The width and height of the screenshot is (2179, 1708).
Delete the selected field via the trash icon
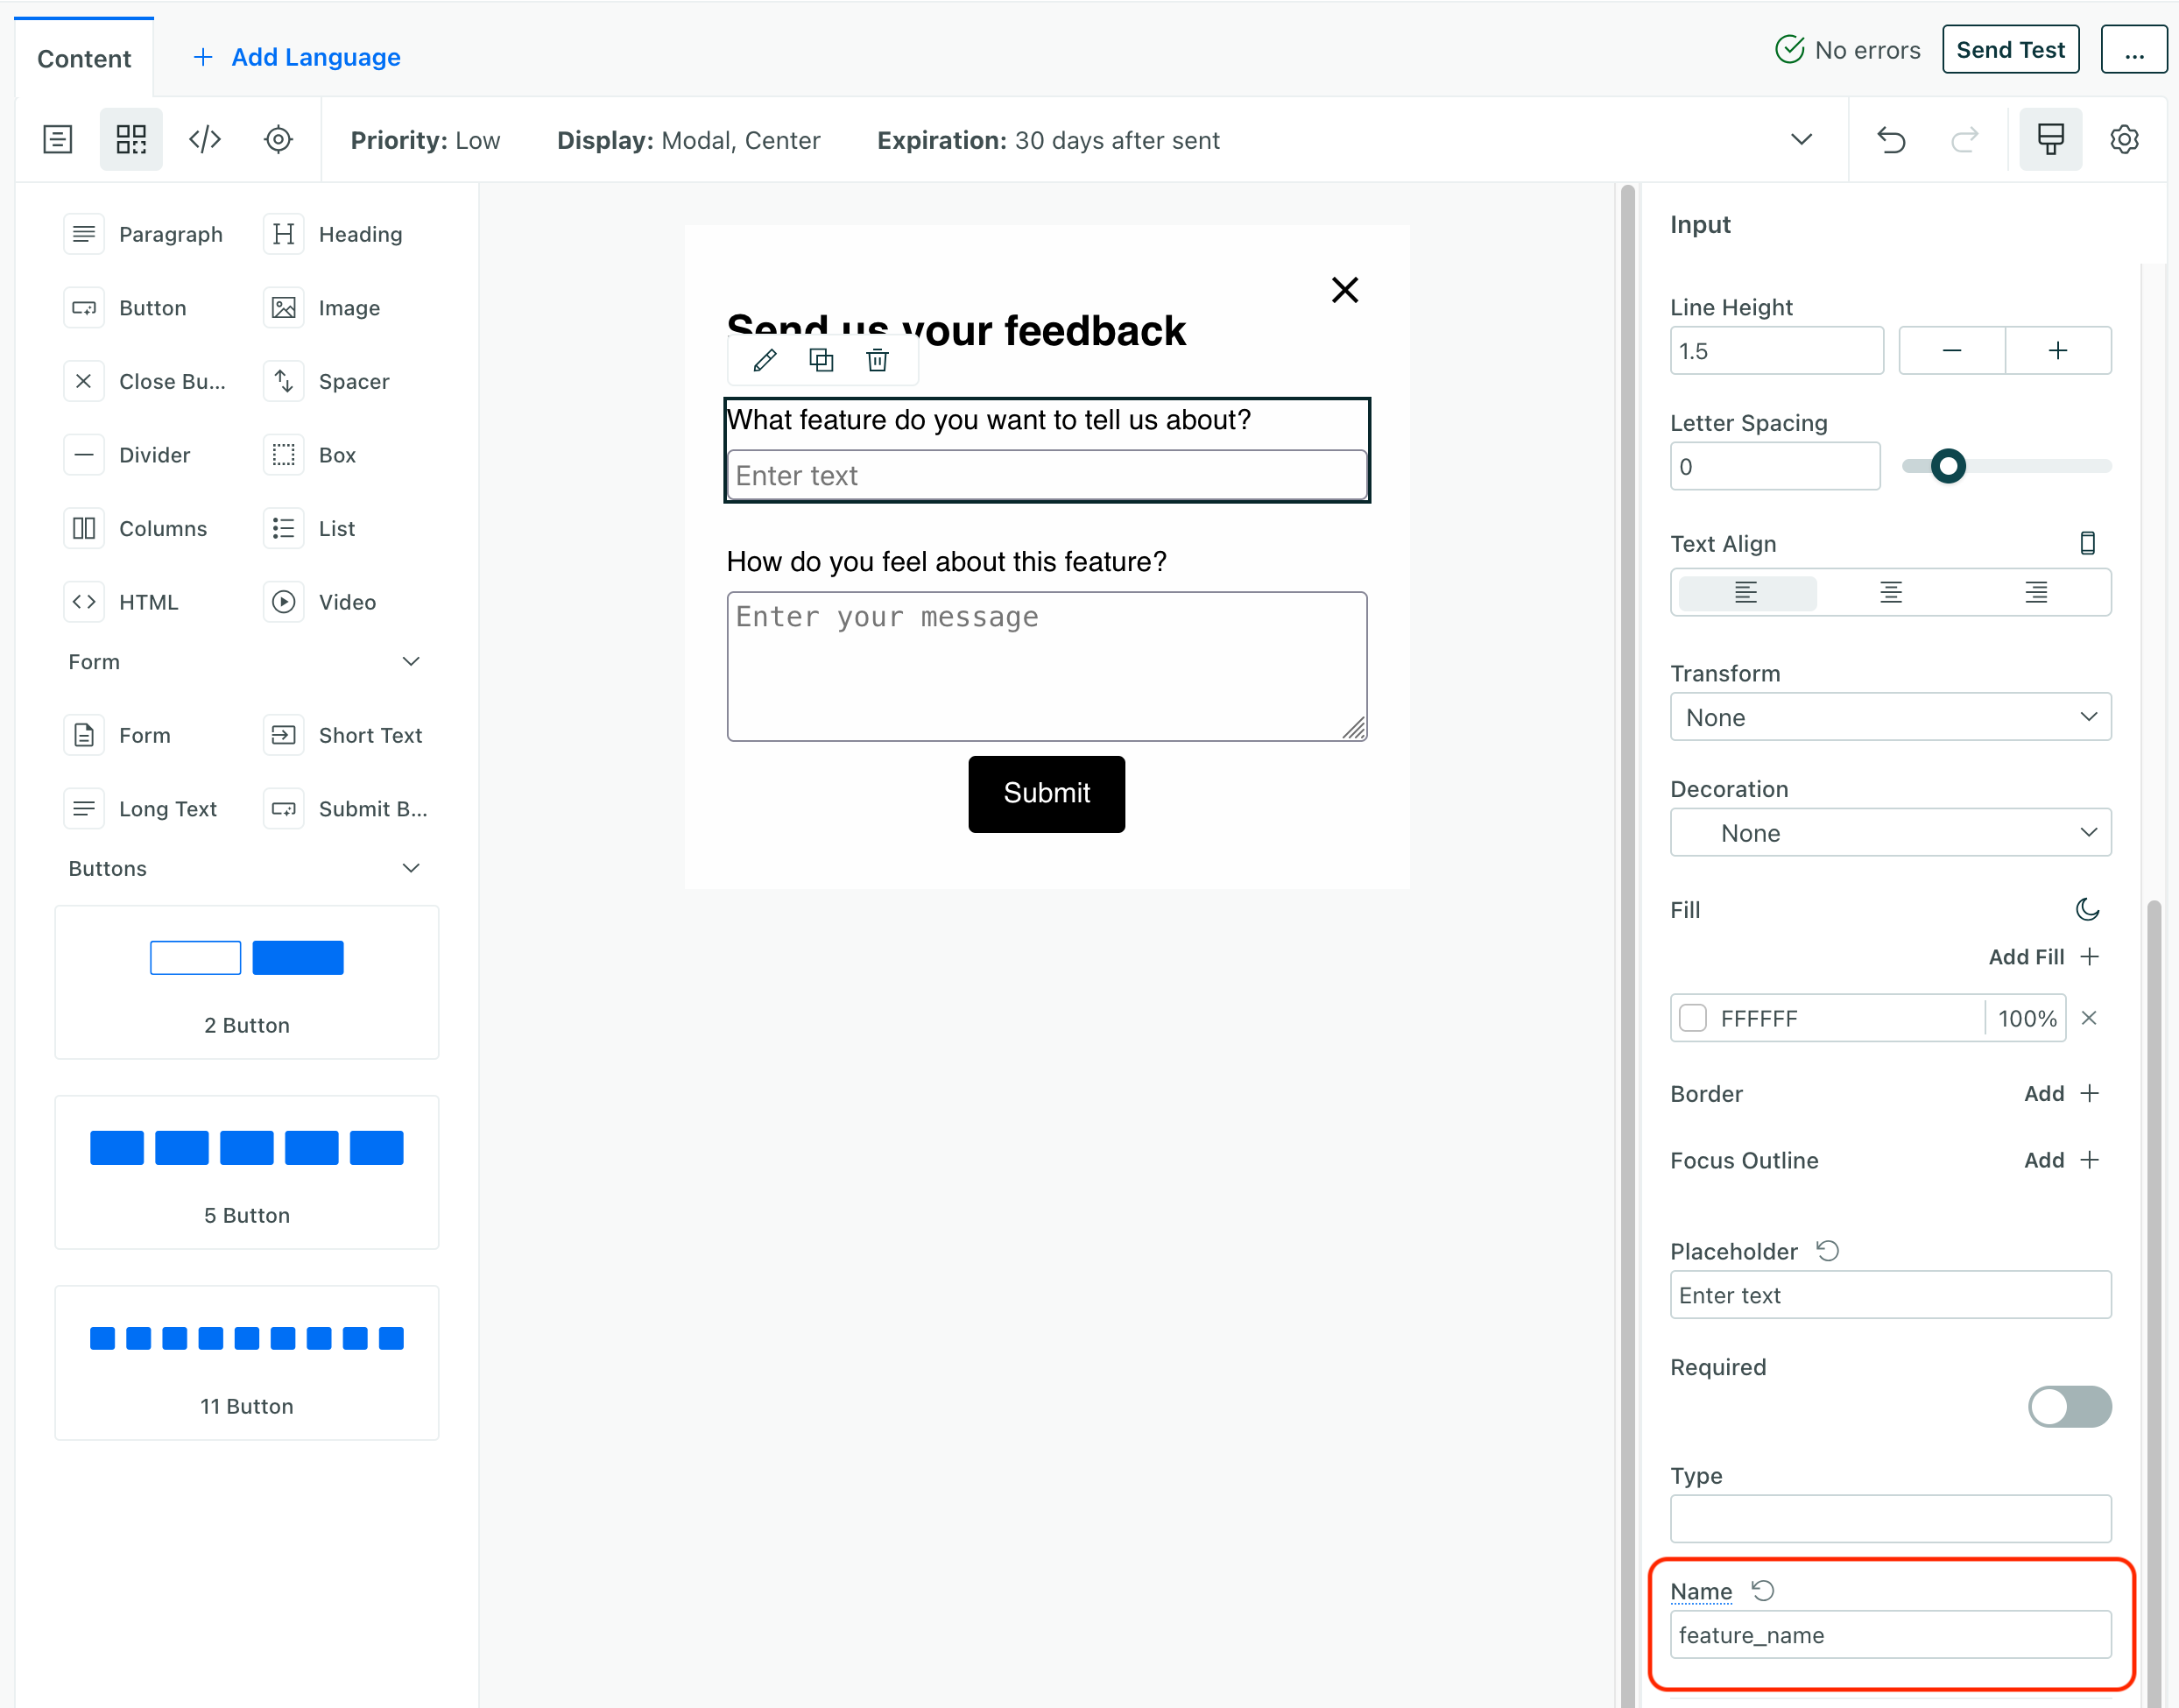pos(877,360)
